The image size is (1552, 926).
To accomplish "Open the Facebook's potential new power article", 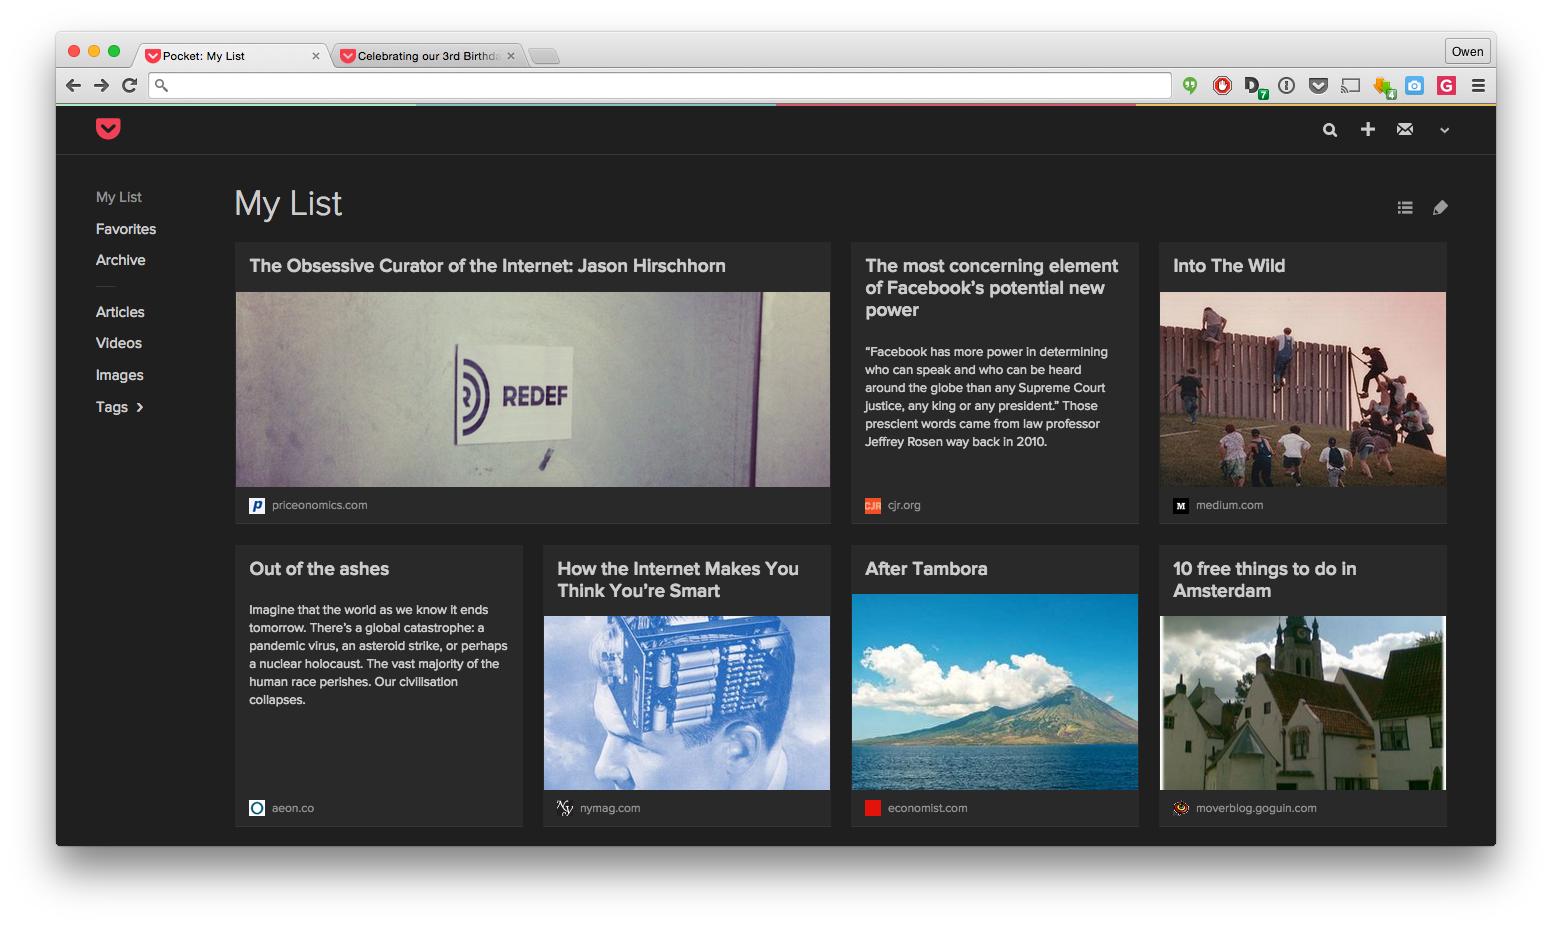I will click(x=992, y=288).
